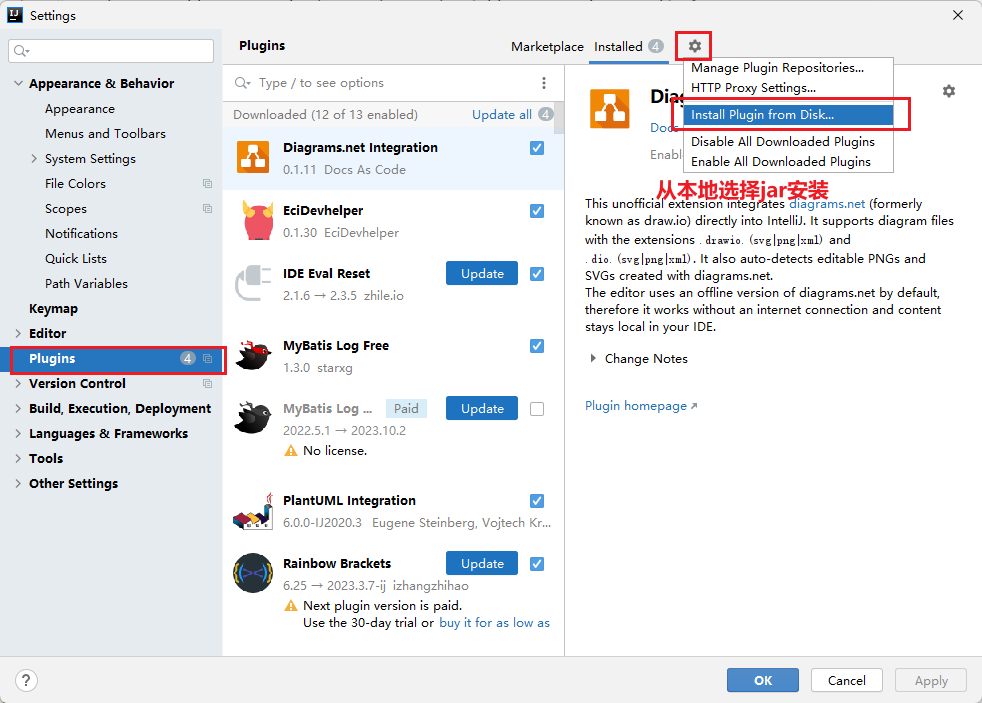This screenshot has width=982, height=703.
Task: Click the large Diagrams.net icon in details pane
Action: [609, 109]
